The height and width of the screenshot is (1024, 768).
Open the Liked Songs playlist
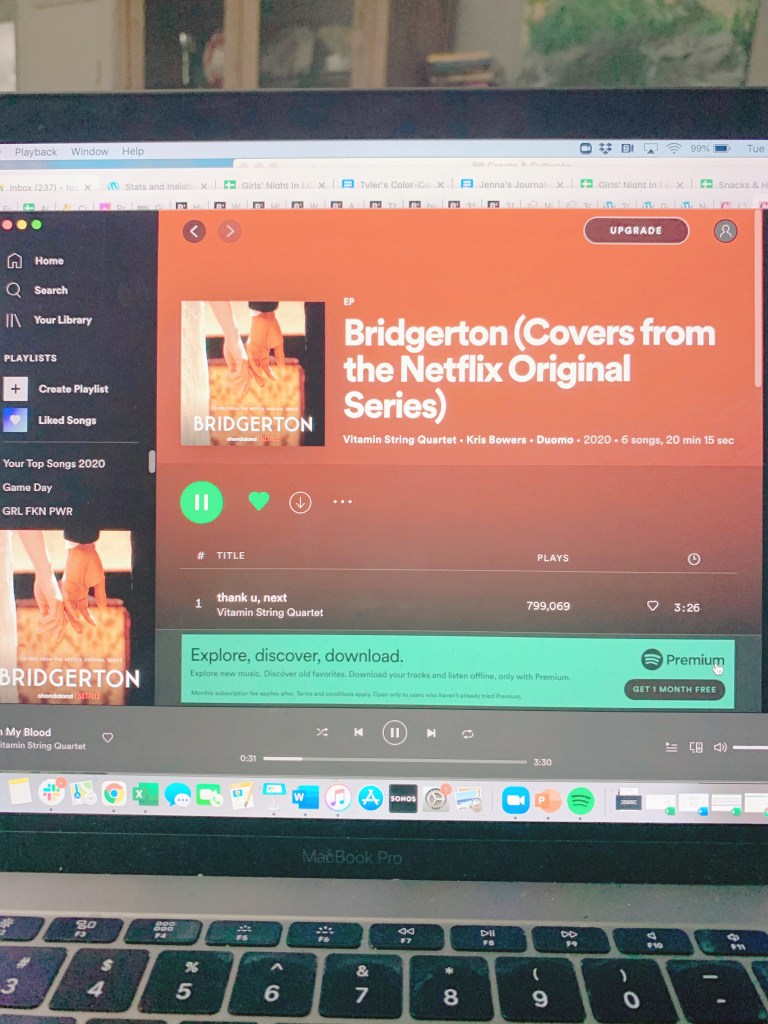click(66, 420)
